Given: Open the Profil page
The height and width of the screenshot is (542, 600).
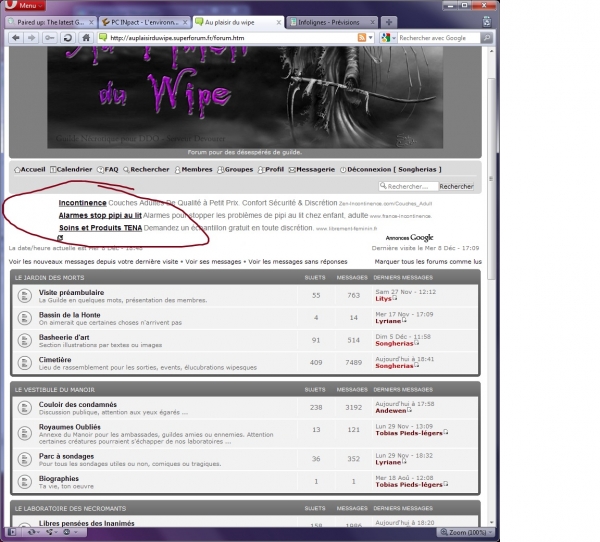Looking at the screenshot, I should 271,170.
